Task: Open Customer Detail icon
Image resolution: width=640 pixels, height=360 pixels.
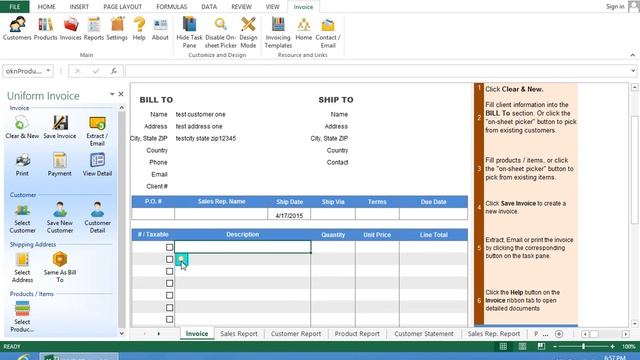Action: (x=97, y=218)
